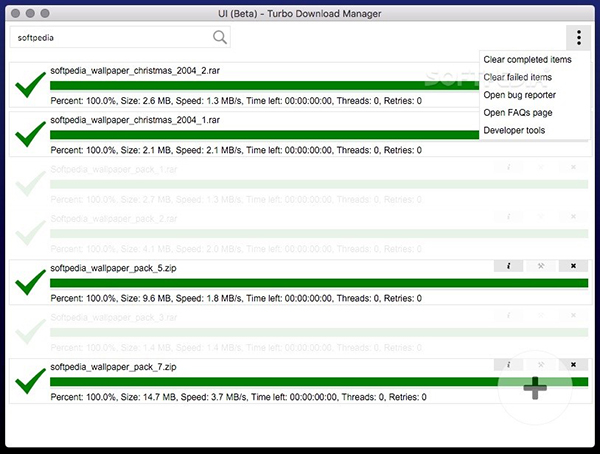Click stats line showing Size: 14.7 MB

tap(238, 397)
